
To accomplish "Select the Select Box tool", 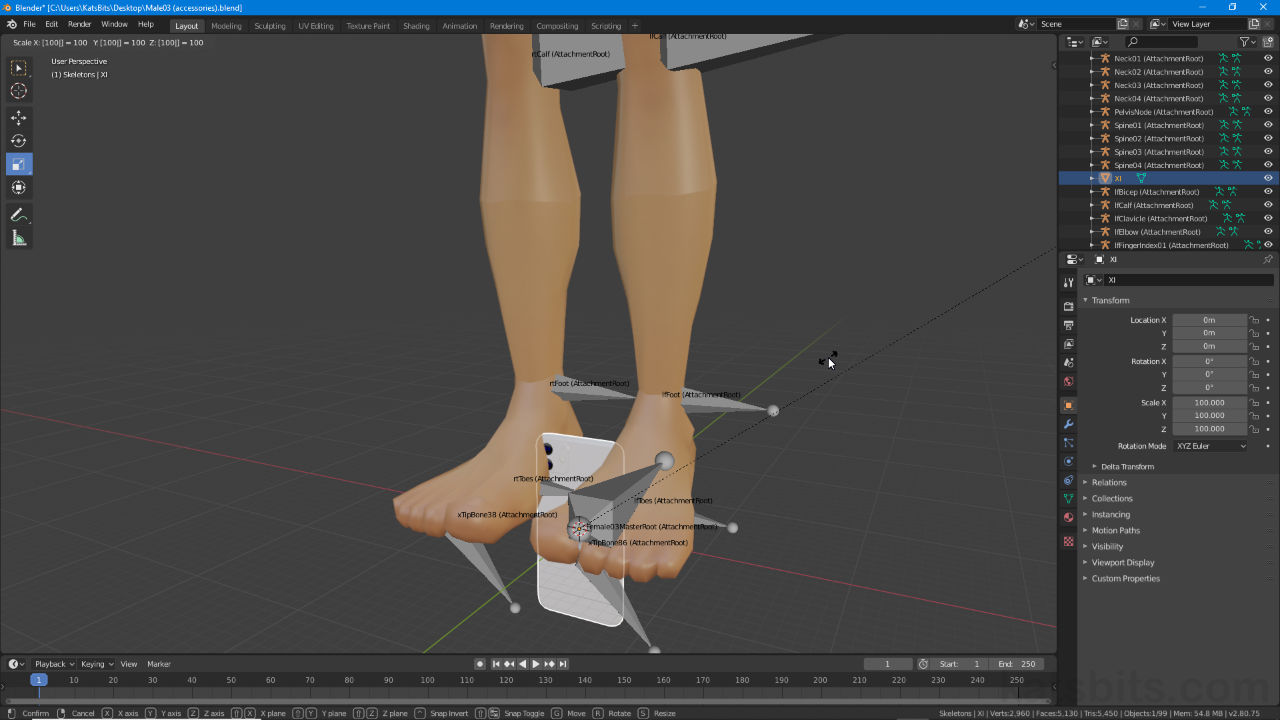I will tap(19, 68).
